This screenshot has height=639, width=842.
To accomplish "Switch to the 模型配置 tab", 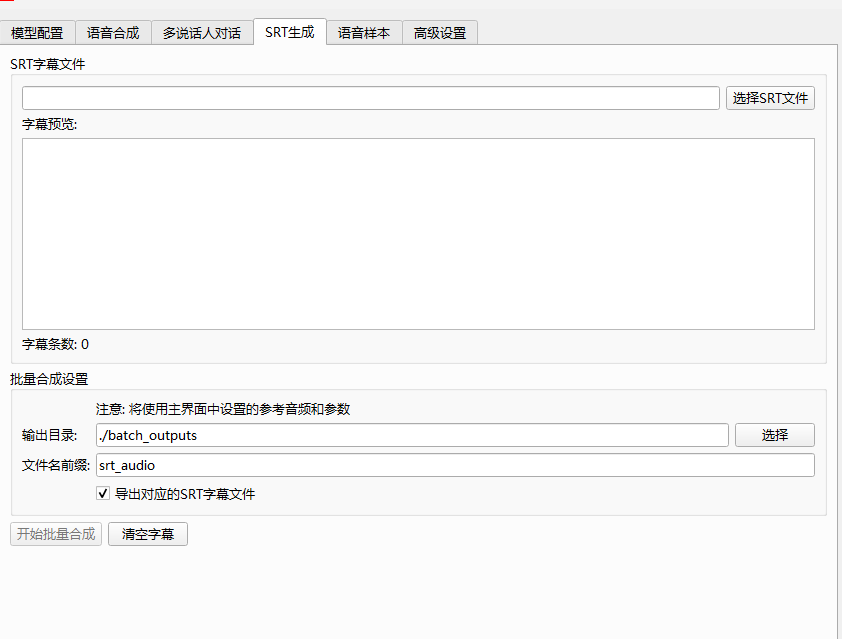I will click(x=37, y=33).
